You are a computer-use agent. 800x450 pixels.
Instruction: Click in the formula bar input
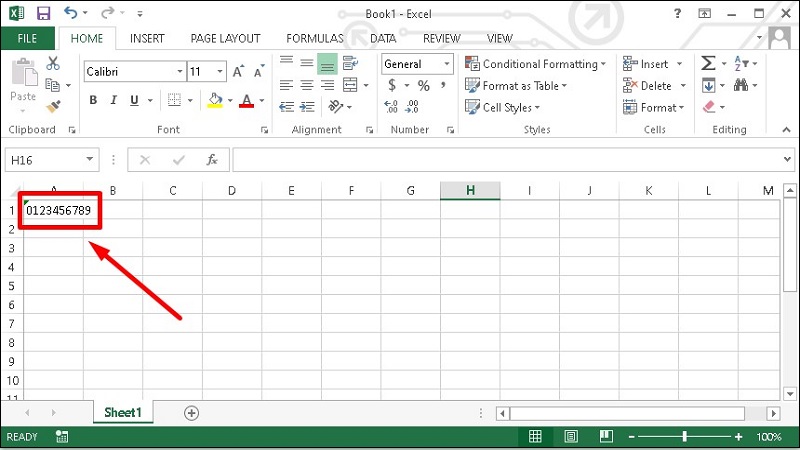coord(507,160)
